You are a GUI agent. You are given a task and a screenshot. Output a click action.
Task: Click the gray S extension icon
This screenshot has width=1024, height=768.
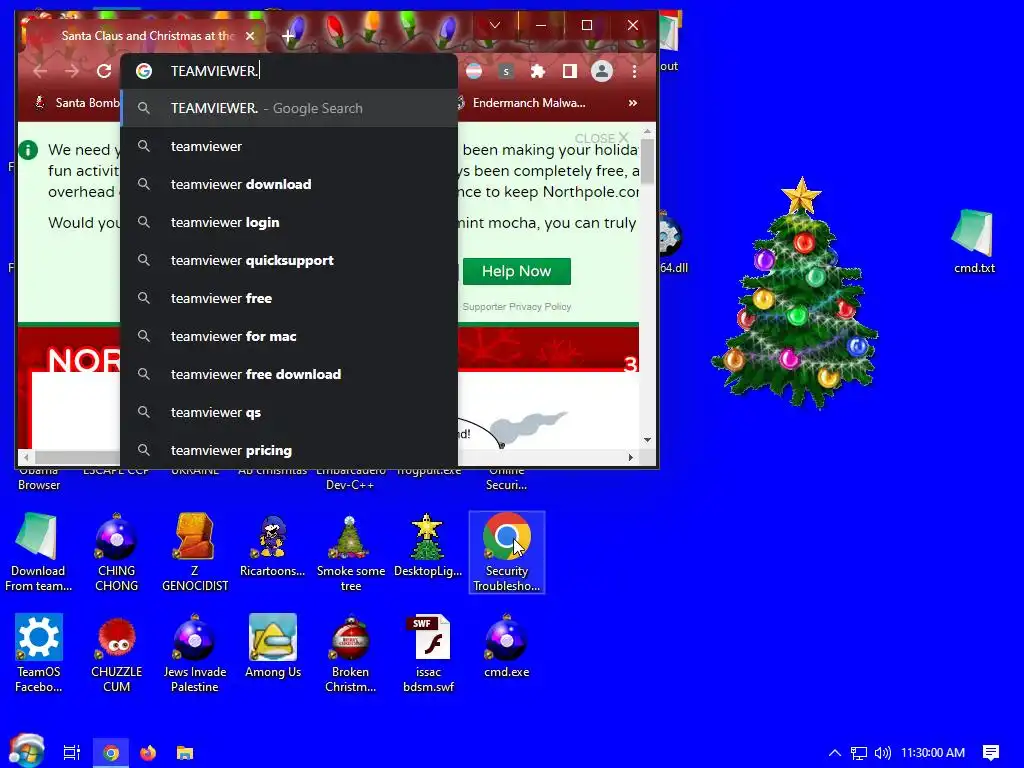coord(505,71)
